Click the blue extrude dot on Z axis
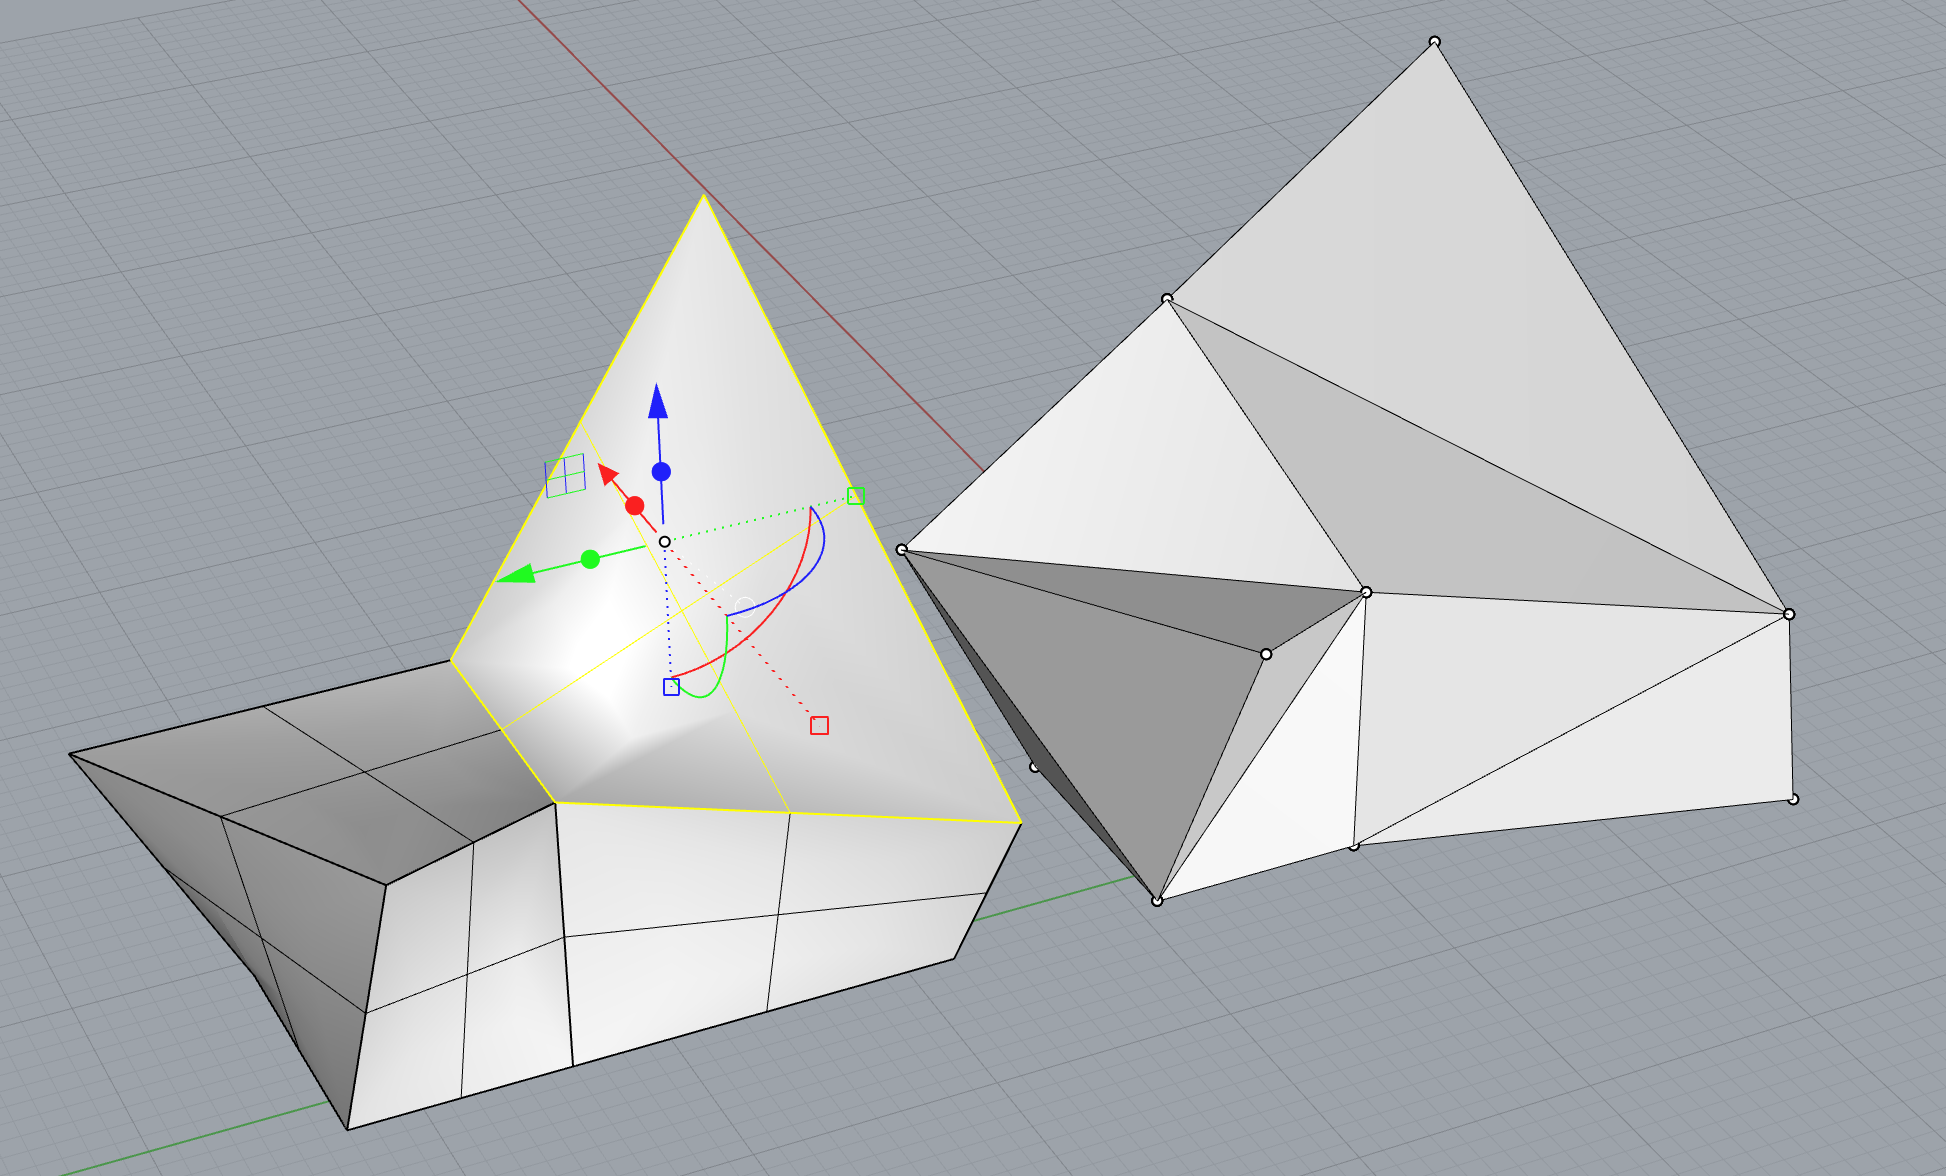Image resolution: width=1946 pixels, height=1176 pixels. [661, 472]
